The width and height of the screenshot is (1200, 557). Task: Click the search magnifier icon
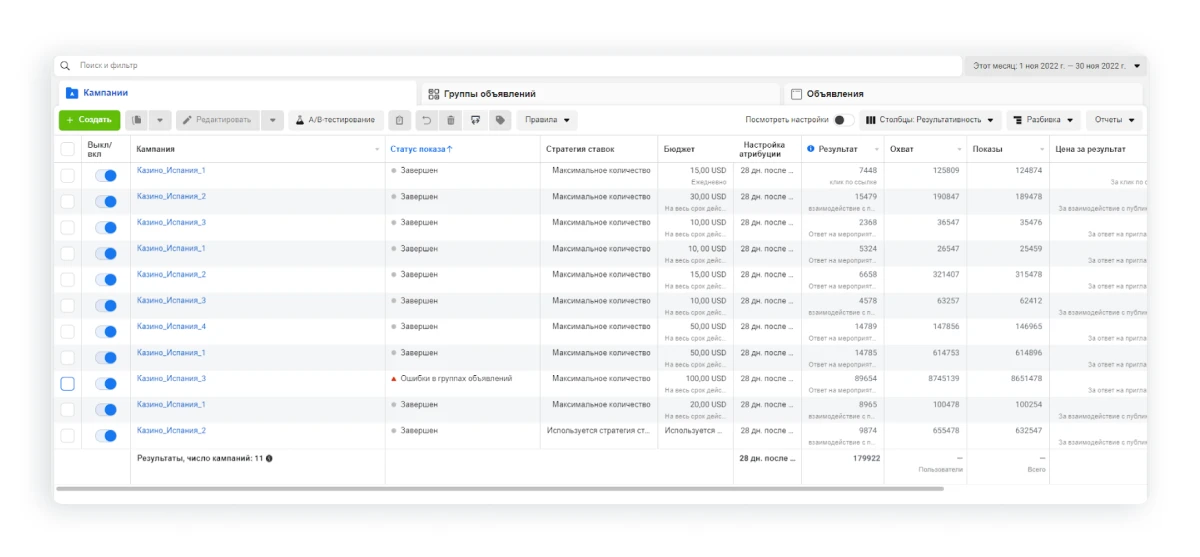pyautogui.click(x=66, y=66)
